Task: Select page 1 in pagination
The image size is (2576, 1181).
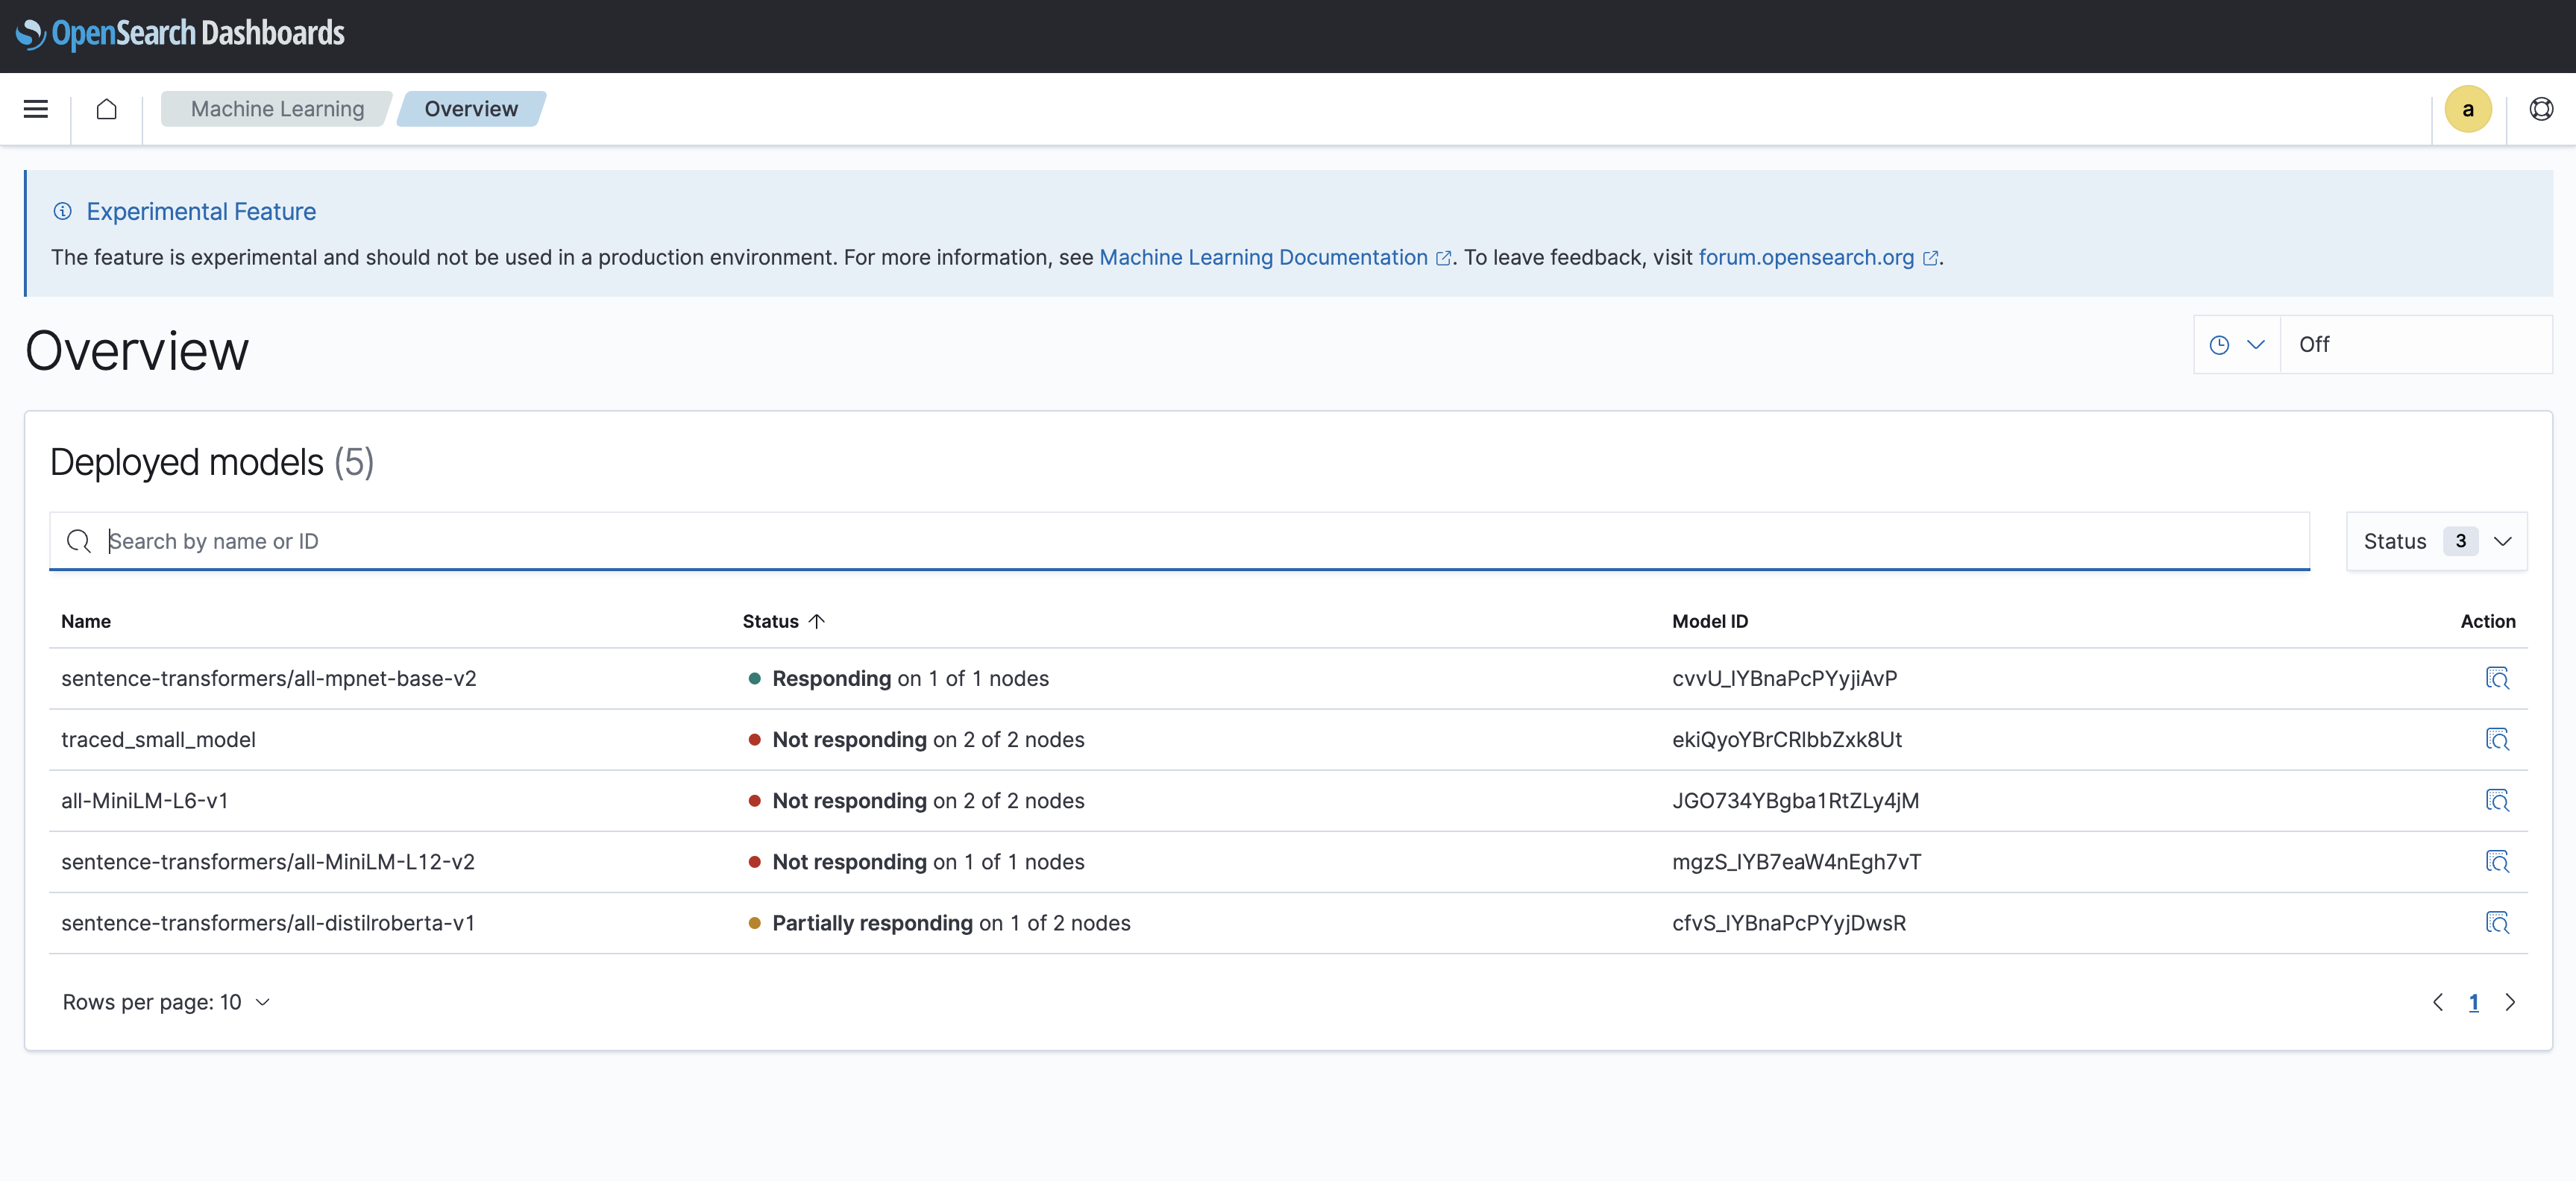Action: (x=2473, y=1002)
